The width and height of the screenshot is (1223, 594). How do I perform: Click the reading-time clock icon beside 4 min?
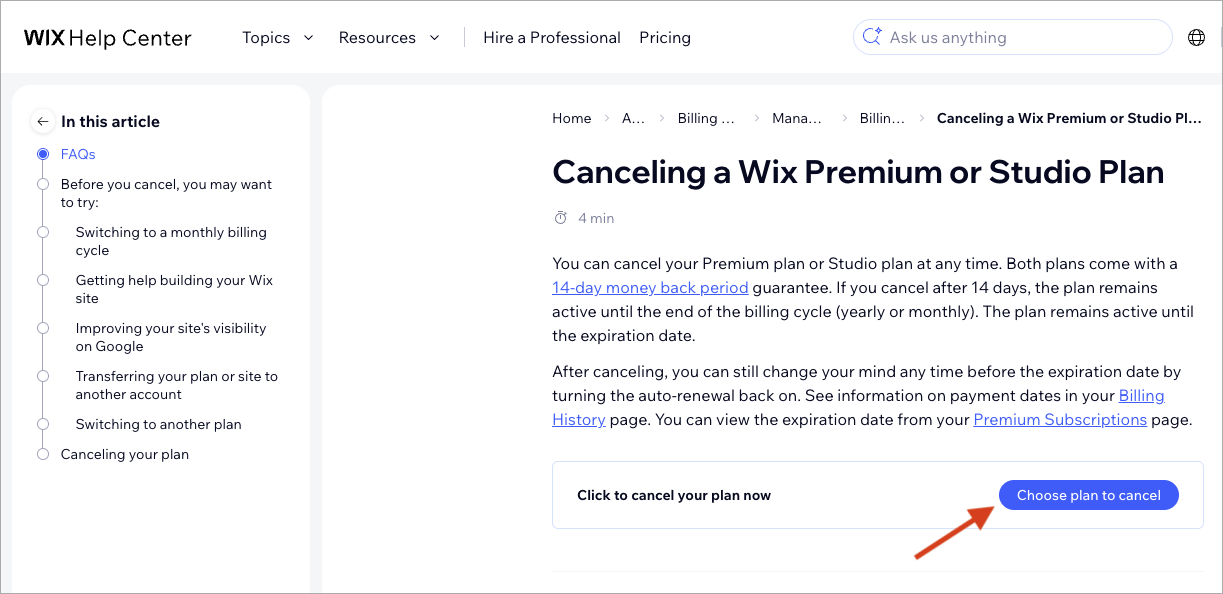pos(560,217)
